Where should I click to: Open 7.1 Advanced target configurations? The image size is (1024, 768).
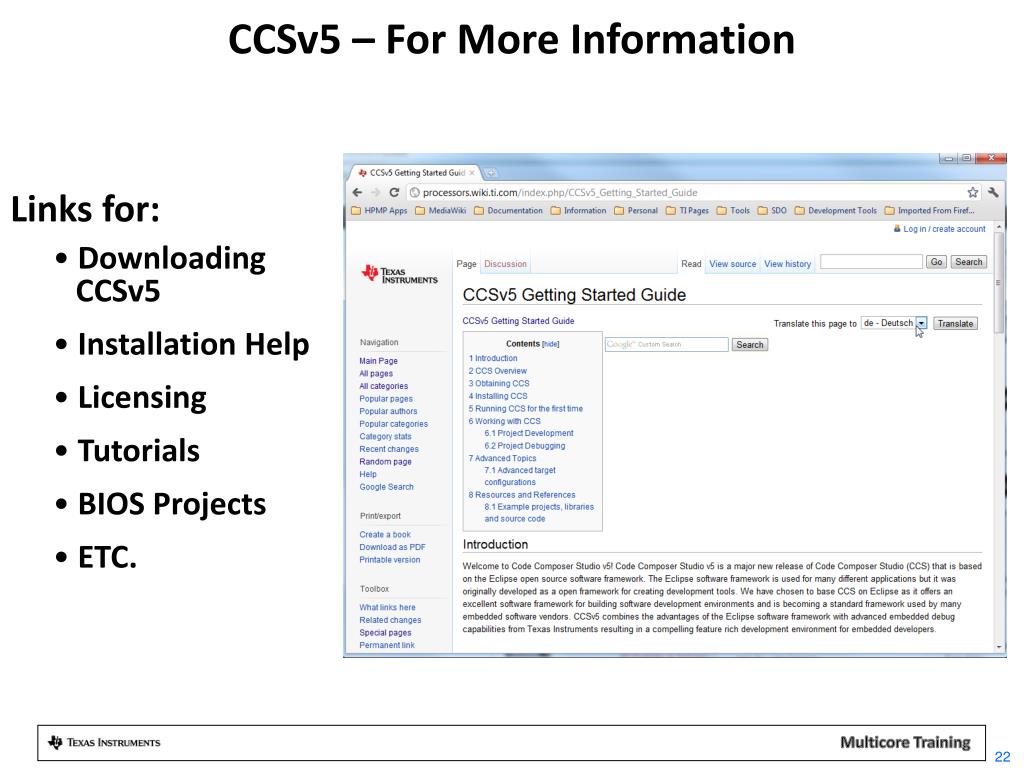[x=519, y=476]
